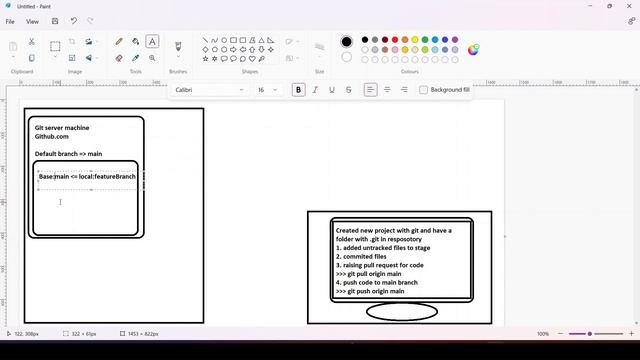Viewport: 640px width, 360px height.
Task: Pick the yellow colour swatch
Action: [415, 40]
